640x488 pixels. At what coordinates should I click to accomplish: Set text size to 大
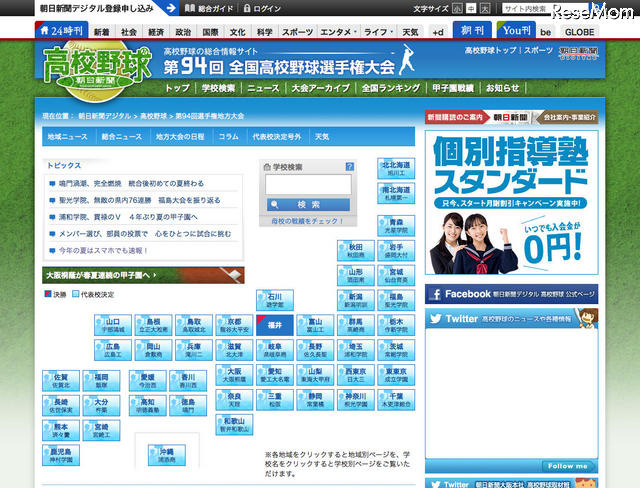pos(485,9)
